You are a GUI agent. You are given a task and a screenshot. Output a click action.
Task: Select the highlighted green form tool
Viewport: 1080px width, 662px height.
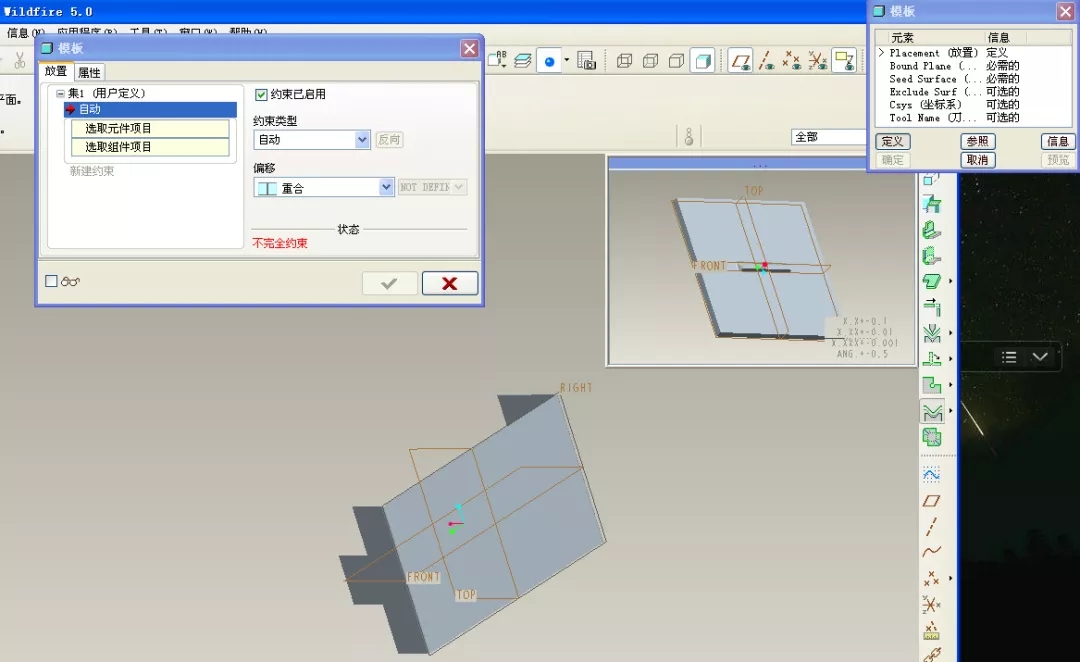932,412
